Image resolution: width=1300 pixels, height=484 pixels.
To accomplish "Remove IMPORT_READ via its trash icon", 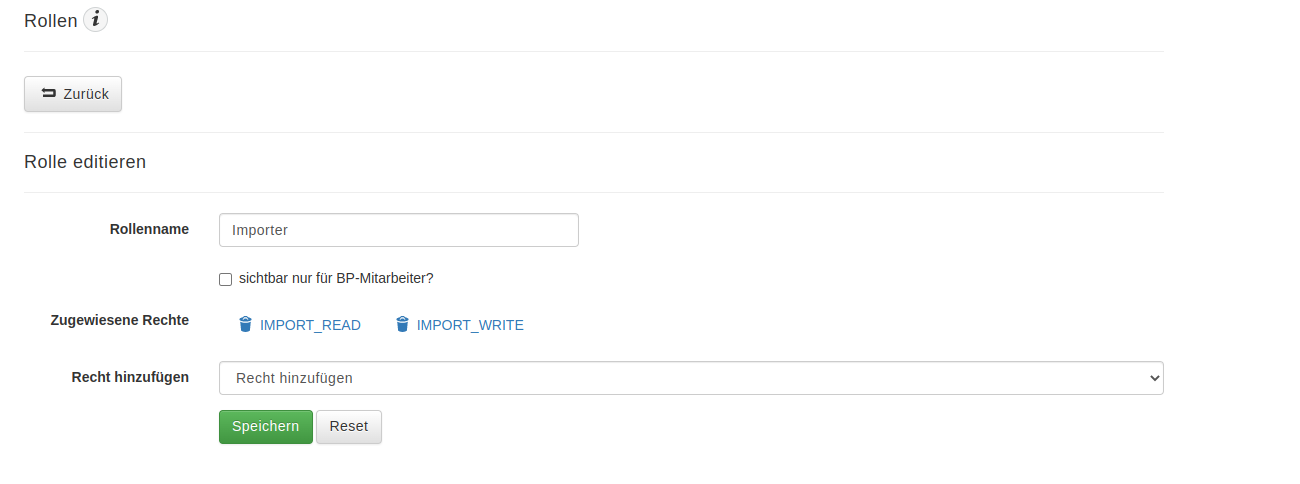I will [245, 324].
